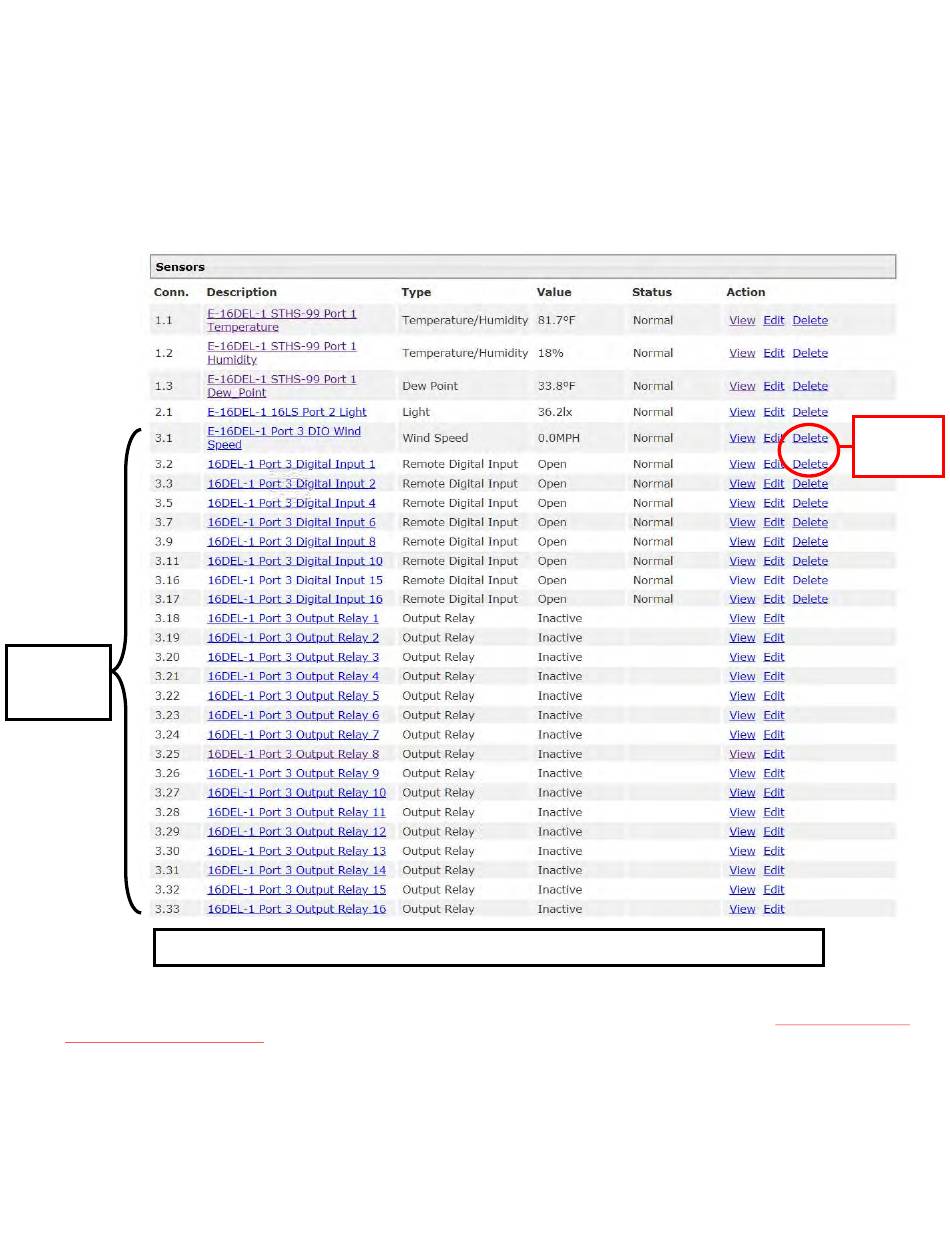Open 16DEL-1 Port 3 Output Relay 2

click(293, 638)
